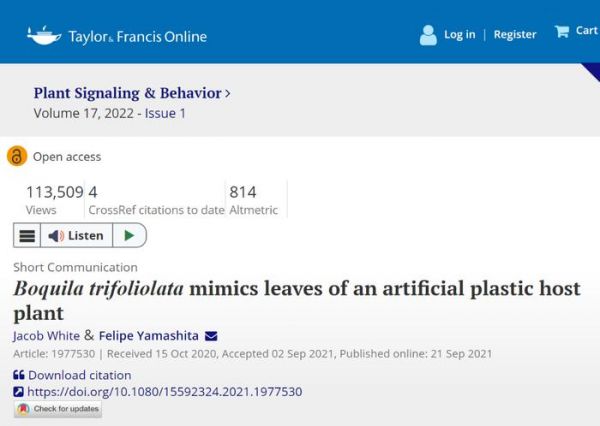Click the Download citation quote icon

tap(19, 375)
